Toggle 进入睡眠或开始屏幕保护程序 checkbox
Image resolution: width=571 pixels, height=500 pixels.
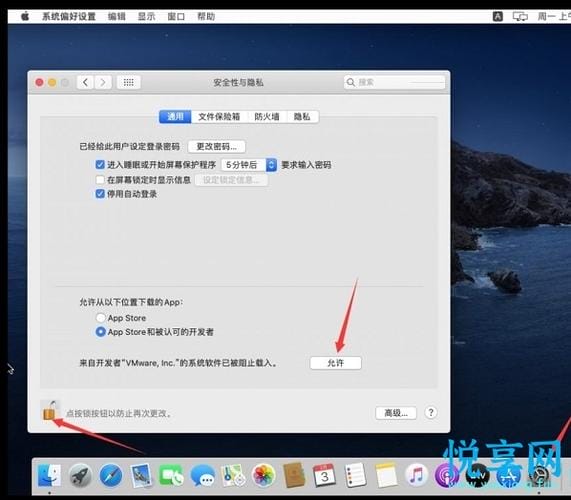pos(100,165)
